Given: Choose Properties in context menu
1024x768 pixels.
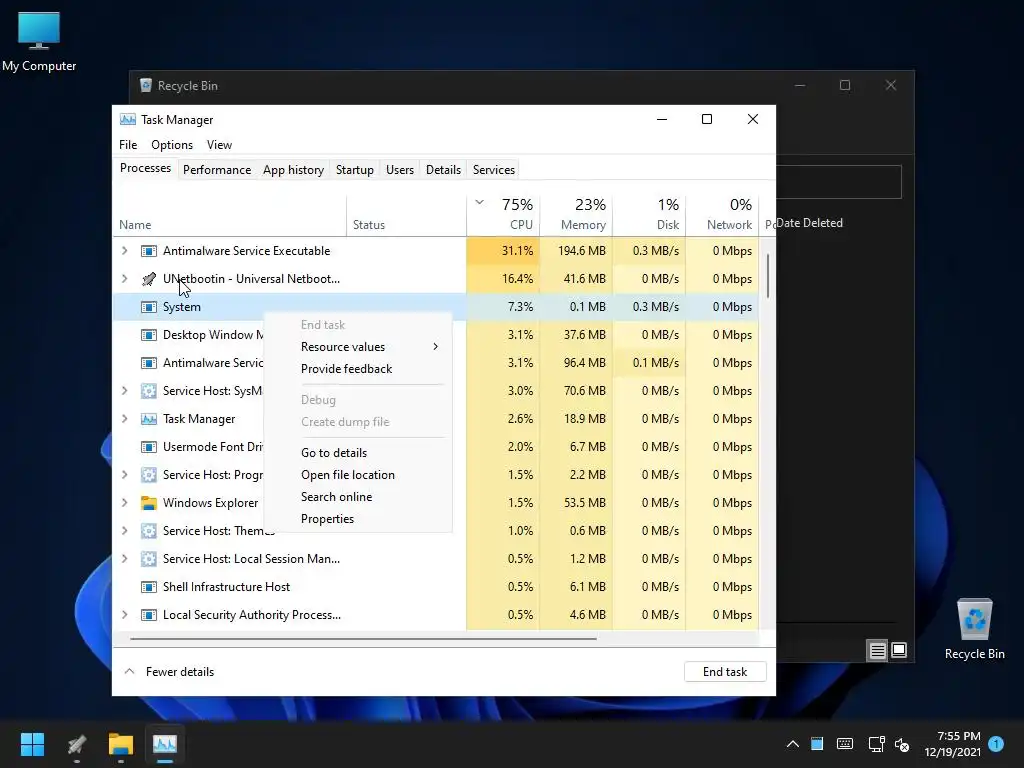Looking at the screenshot, I should pos(358,519).
